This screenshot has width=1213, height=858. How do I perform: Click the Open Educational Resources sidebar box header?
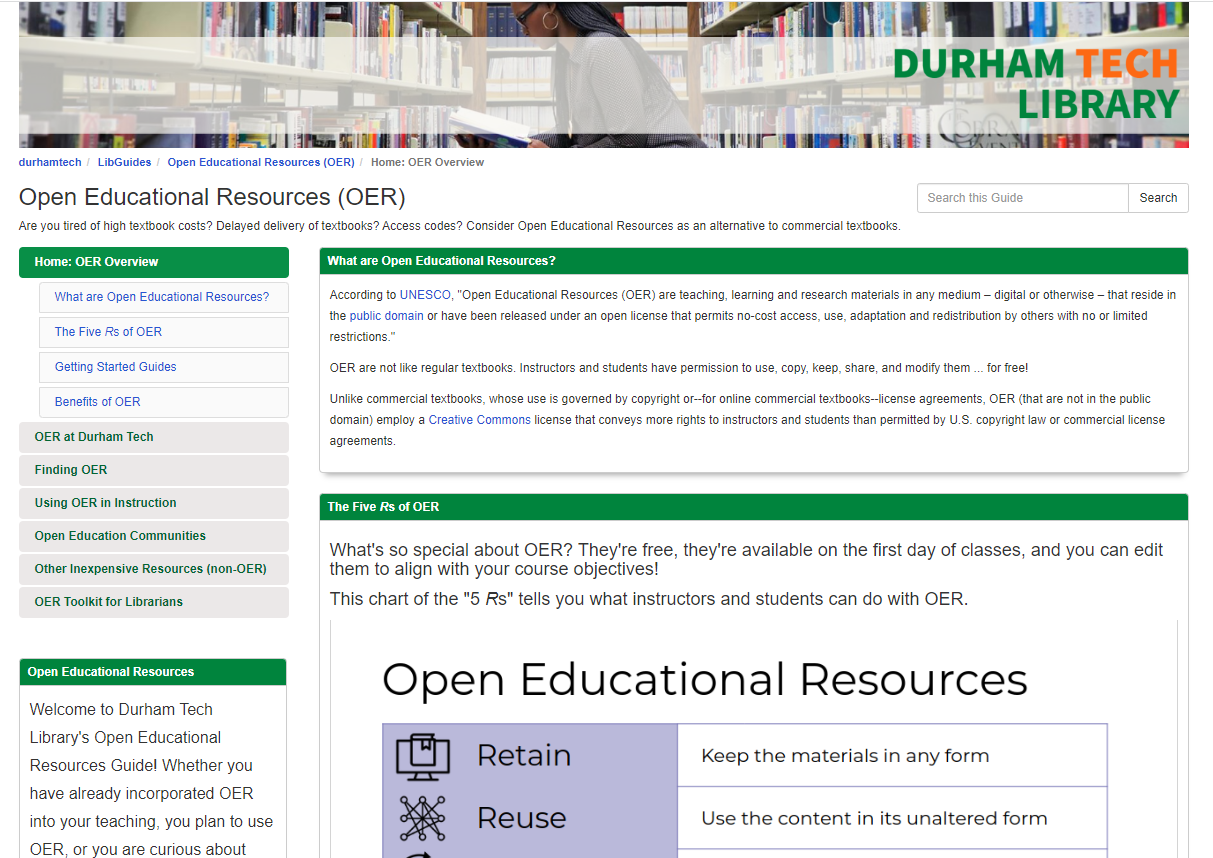click(x=153, y=672)
